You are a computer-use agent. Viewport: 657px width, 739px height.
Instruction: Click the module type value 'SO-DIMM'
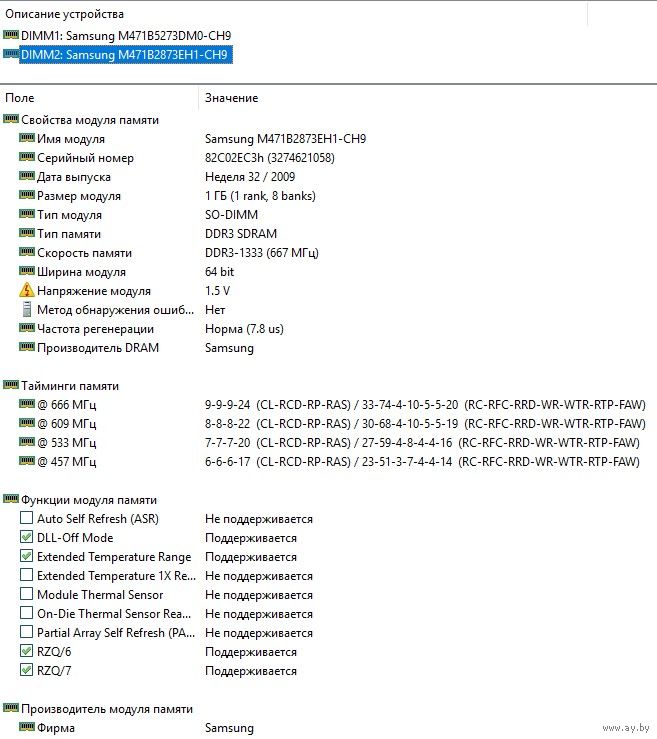pos(231,215)
